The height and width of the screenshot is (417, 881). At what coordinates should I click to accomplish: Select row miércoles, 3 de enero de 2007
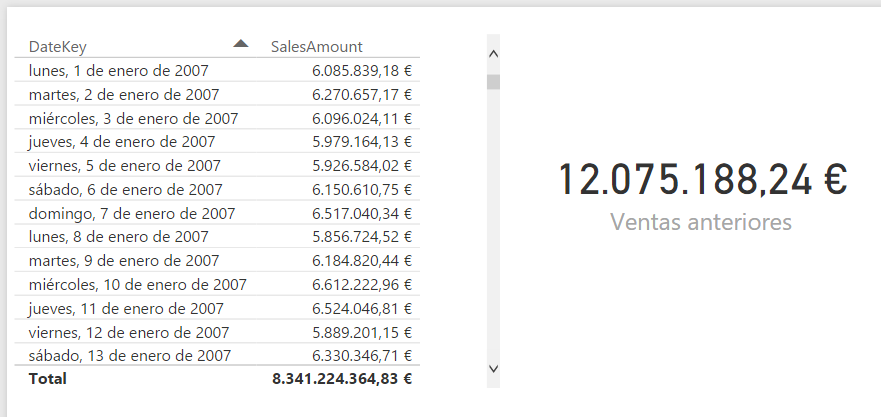point(217,118)
